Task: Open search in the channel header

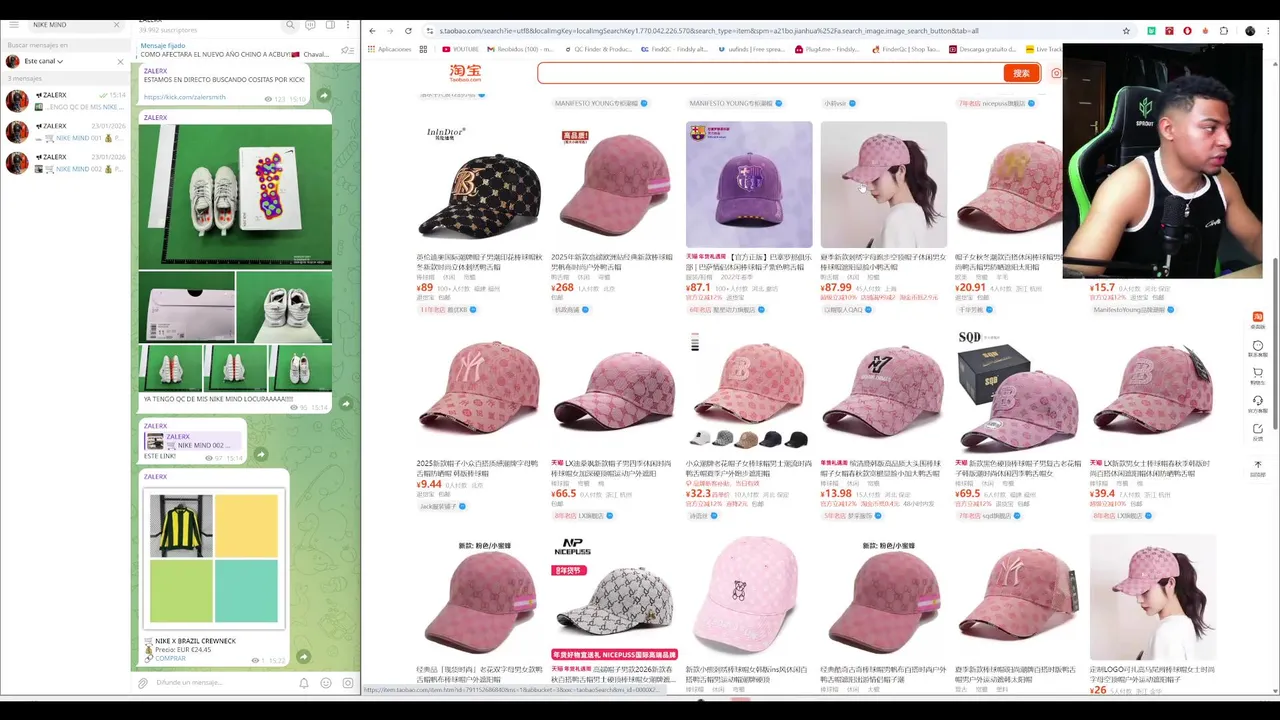Action: point(290,24)
